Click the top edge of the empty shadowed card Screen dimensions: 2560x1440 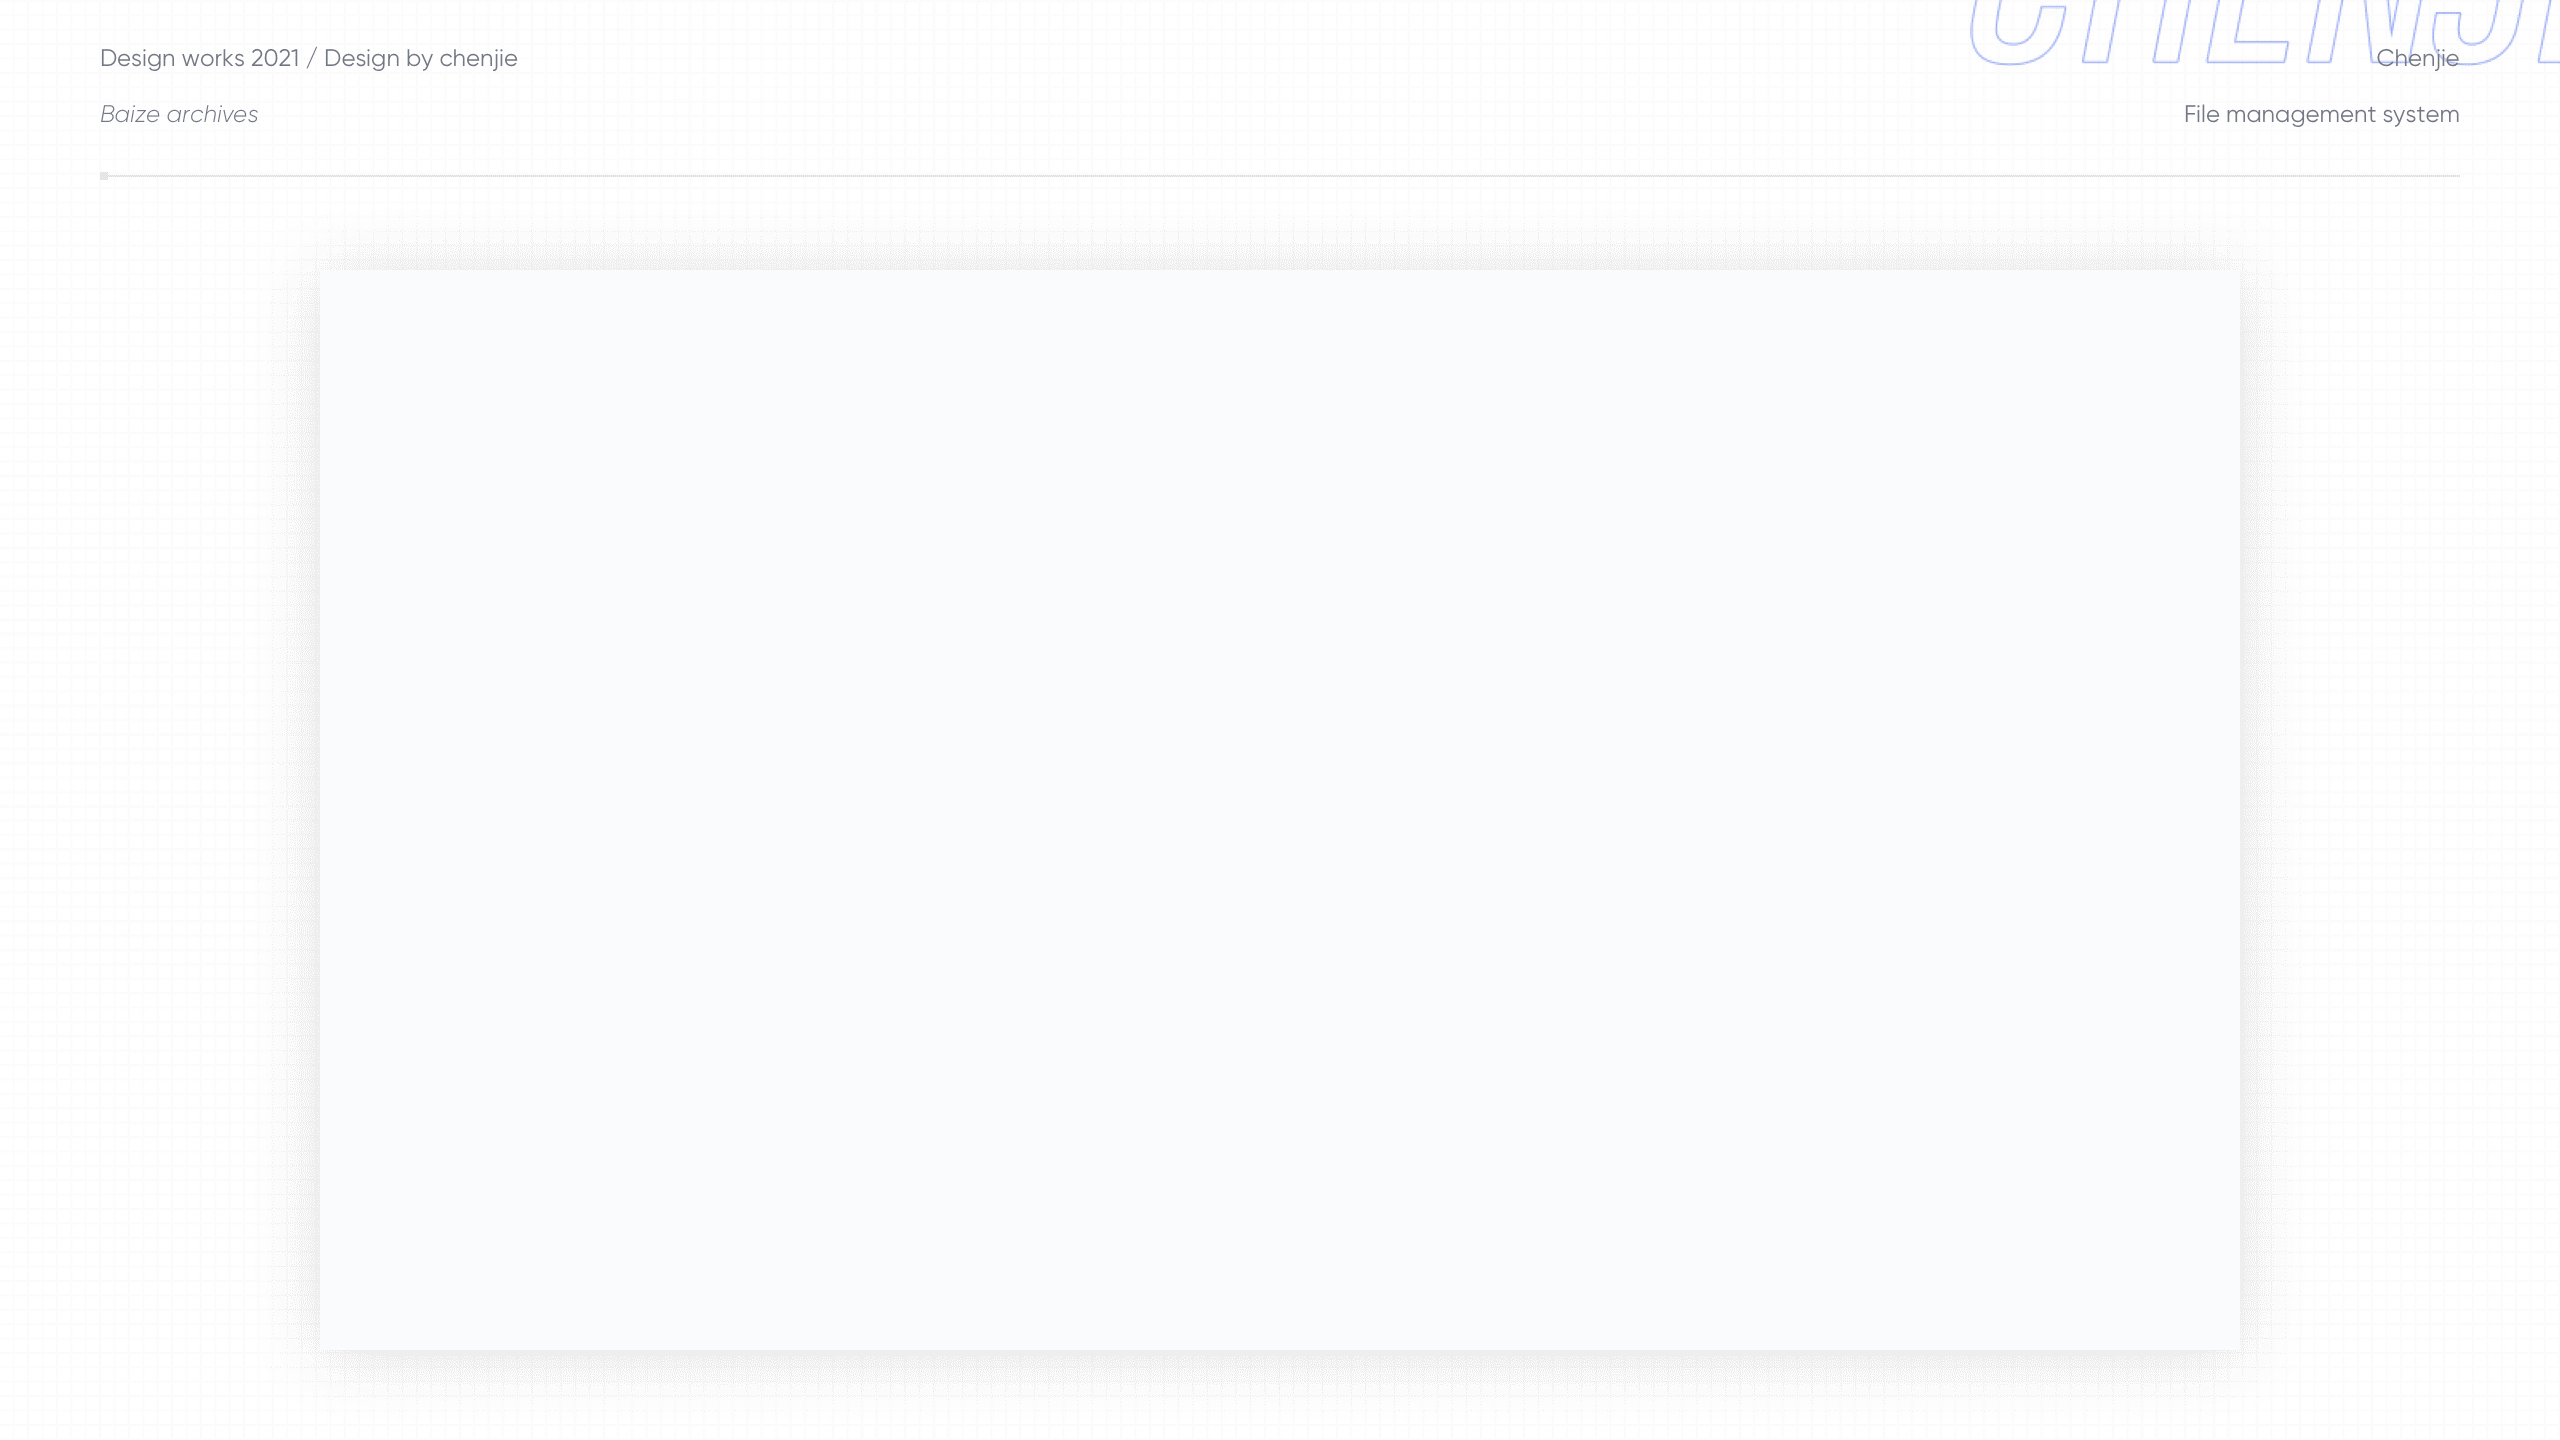1280,271
